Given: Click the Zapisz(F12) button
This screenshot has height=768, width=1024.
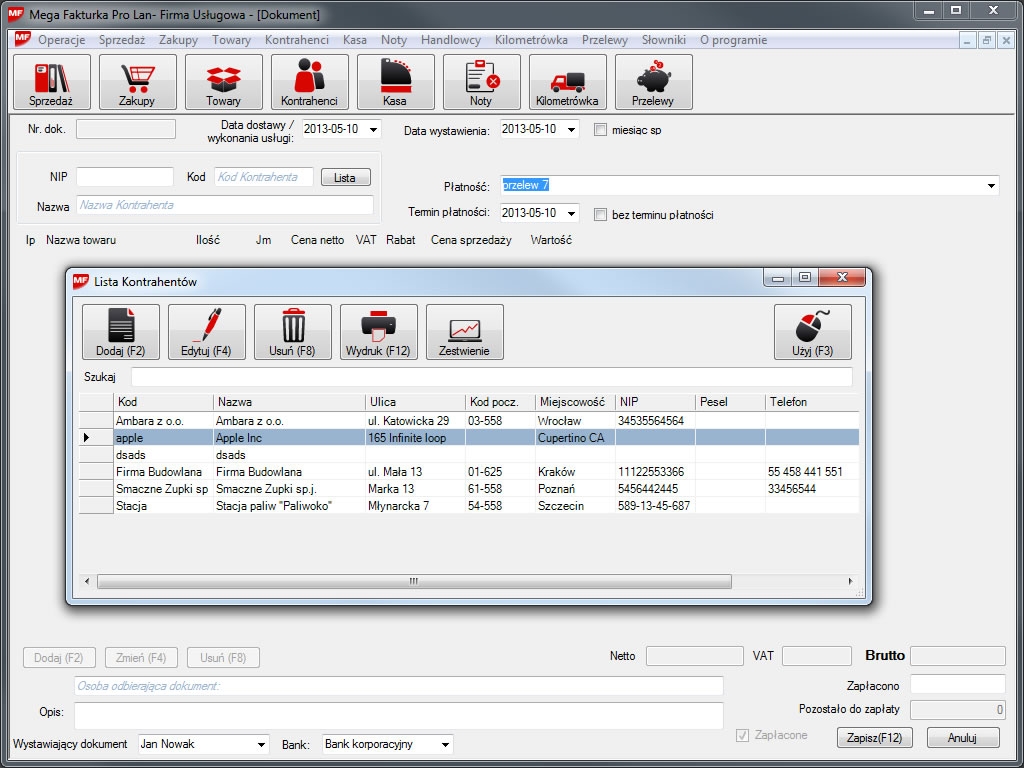Looking at the screenshot, I should tap(875, 738).
